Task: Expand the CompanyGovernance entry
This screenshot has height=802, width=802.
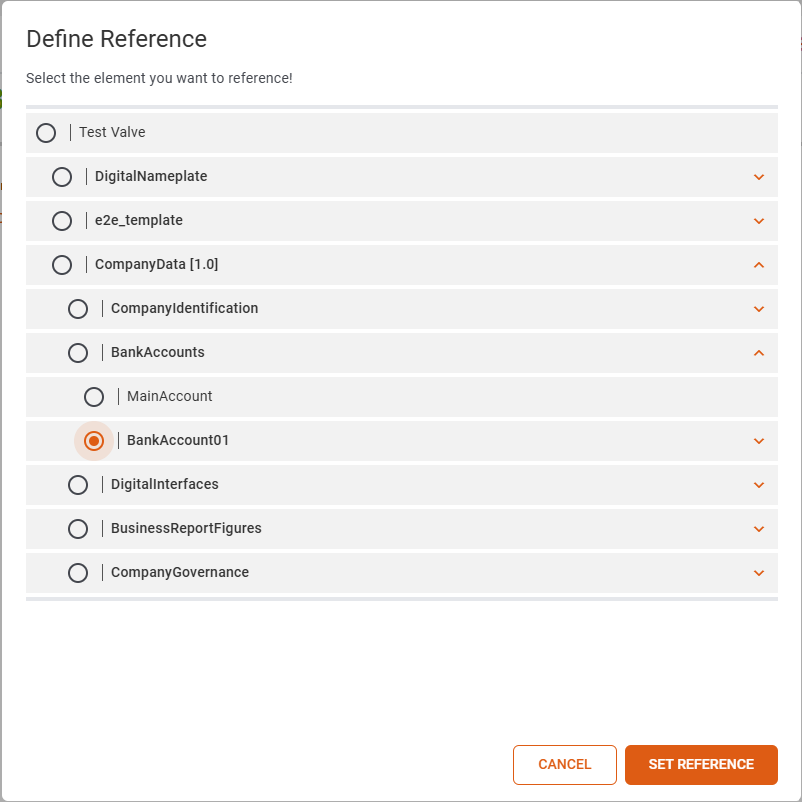Action: 759,572
